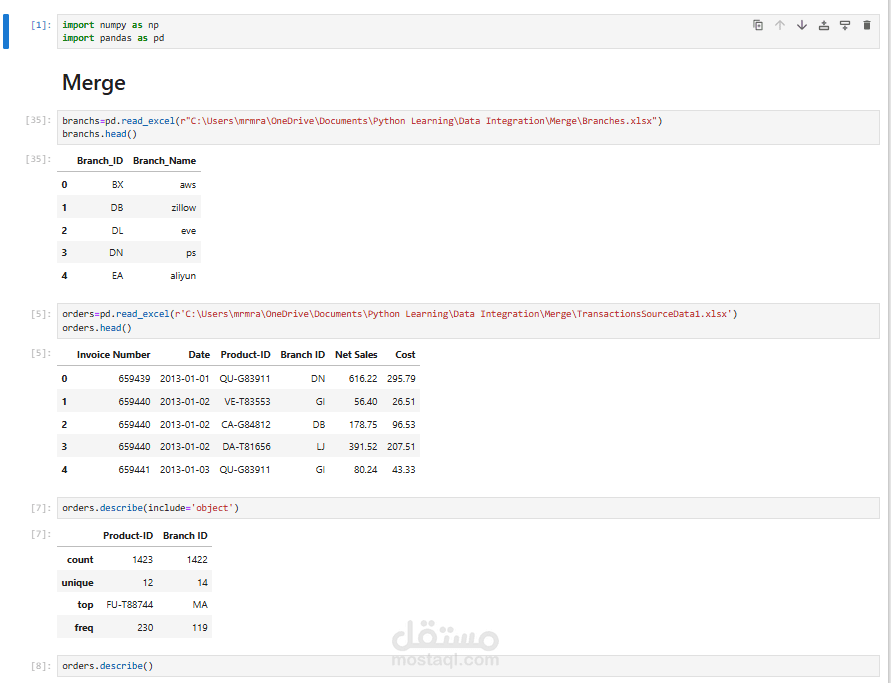Click the Net Sales column header
Image resolution: width=891 pixels, height=683 pixels.
click(x=356, y=355)
